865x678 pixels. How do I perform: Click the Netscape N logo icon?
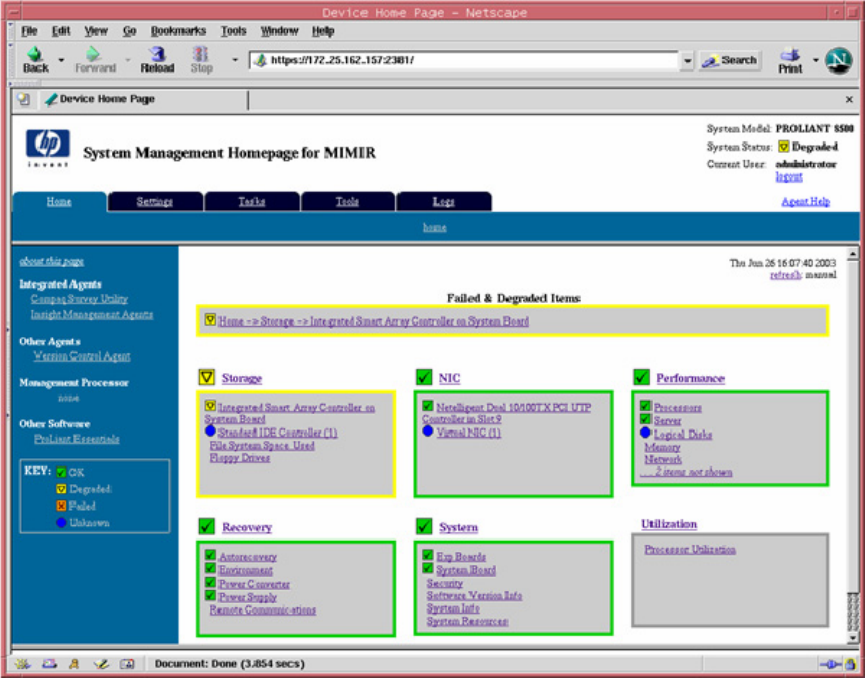pos(839,61)
